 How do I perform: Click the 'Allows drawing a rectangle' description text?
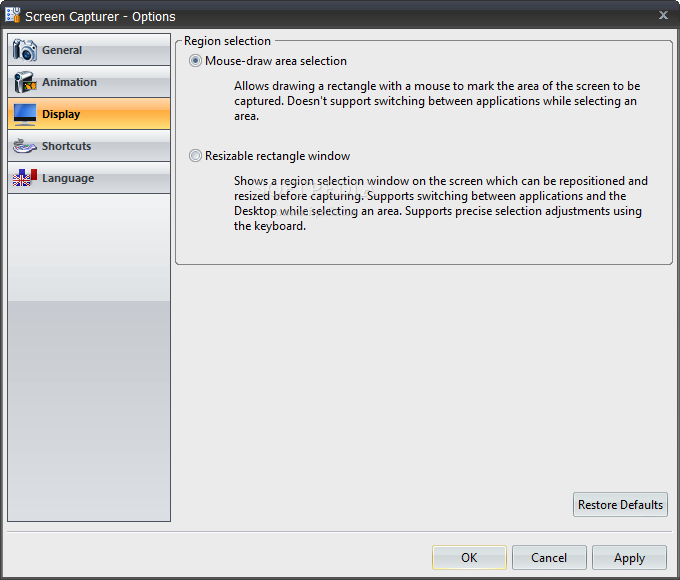tap(437, 101)
